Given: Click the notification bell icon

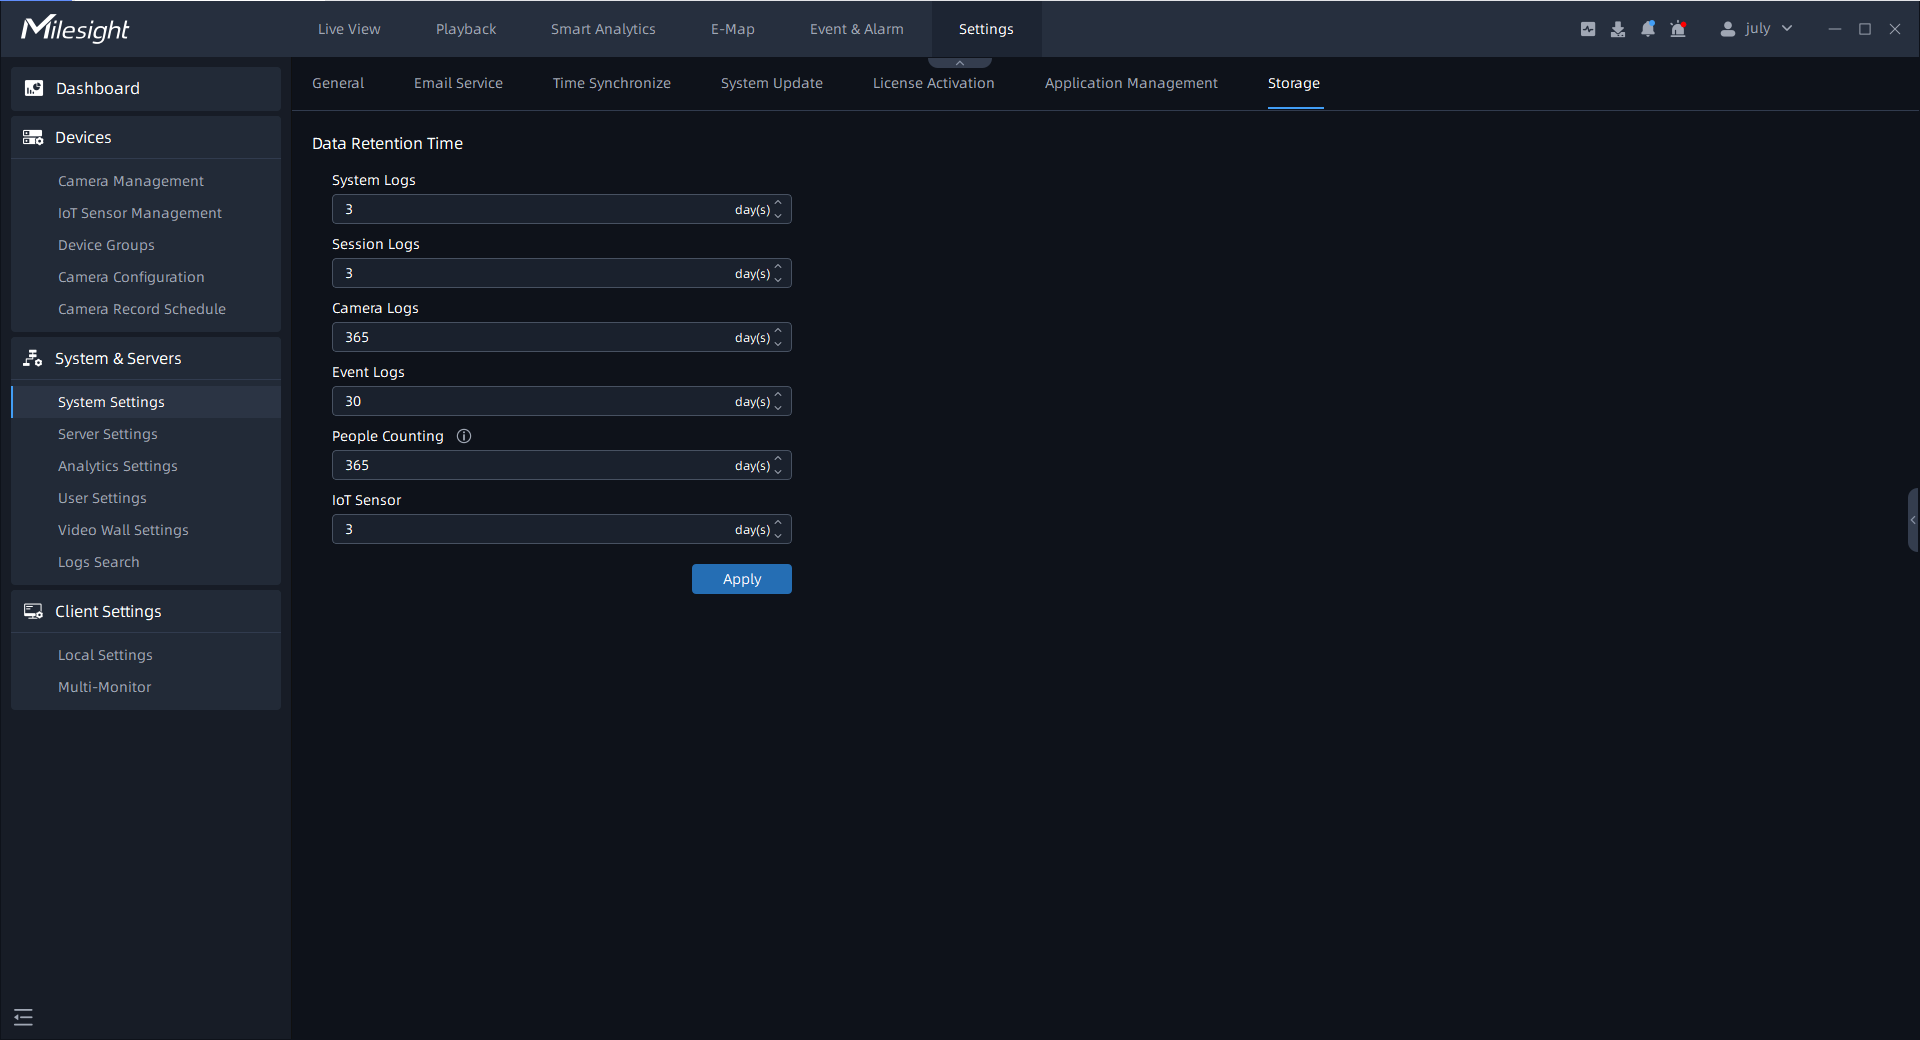Looking at the screenshot, I should coord(1648,29).
